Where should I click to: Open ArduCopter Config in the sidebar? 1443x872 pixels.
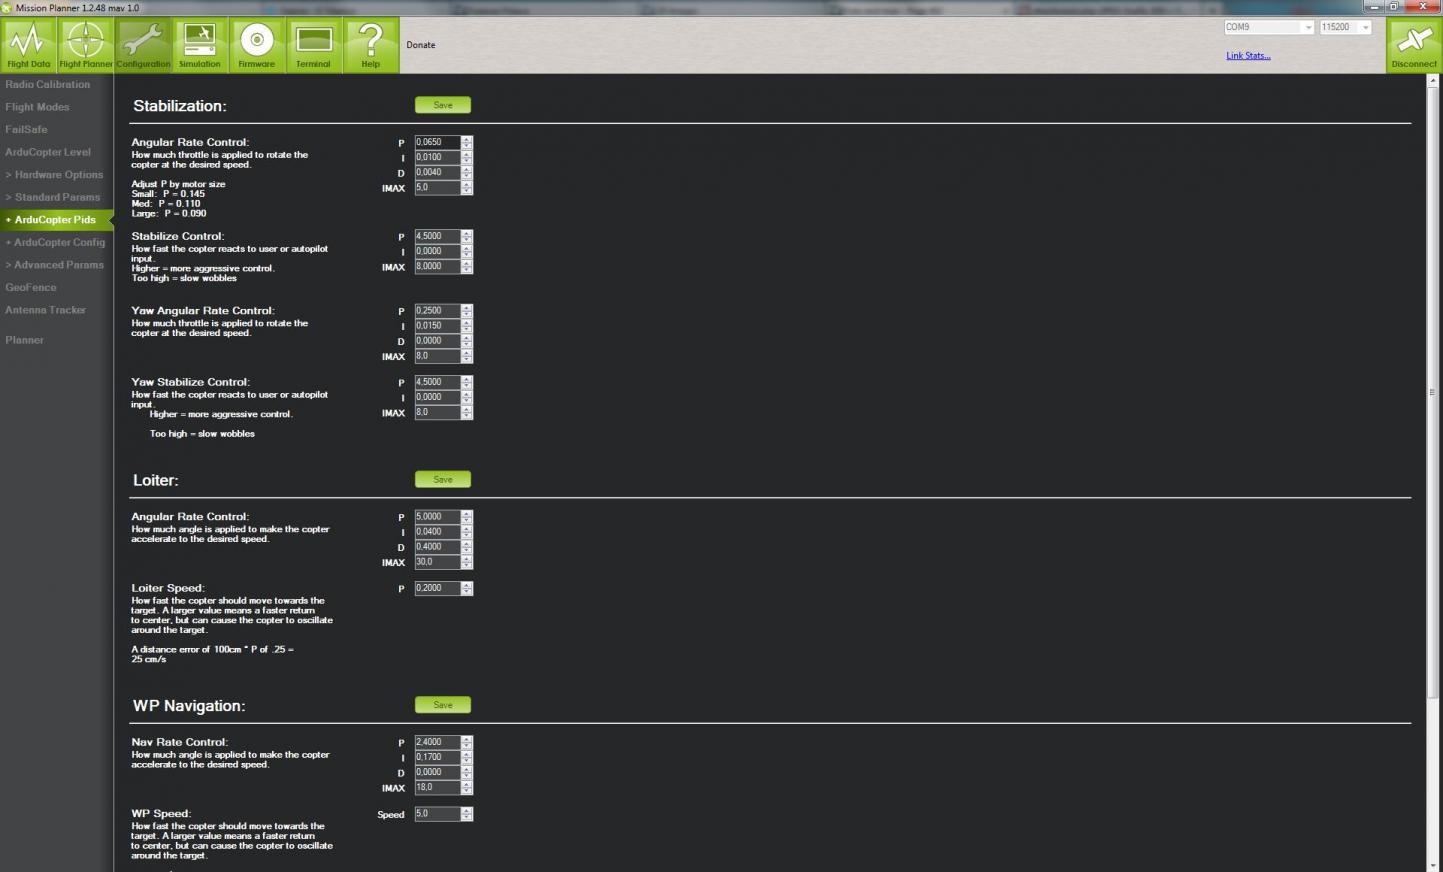coord(55,242)
